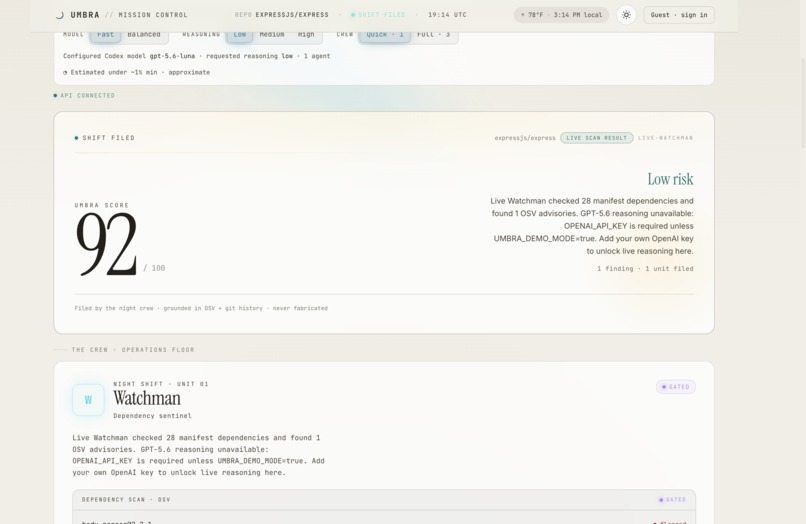The image size is (806, 524).
Task: Click the Umbra crescent logo icon
Action: tap(60, 15)
